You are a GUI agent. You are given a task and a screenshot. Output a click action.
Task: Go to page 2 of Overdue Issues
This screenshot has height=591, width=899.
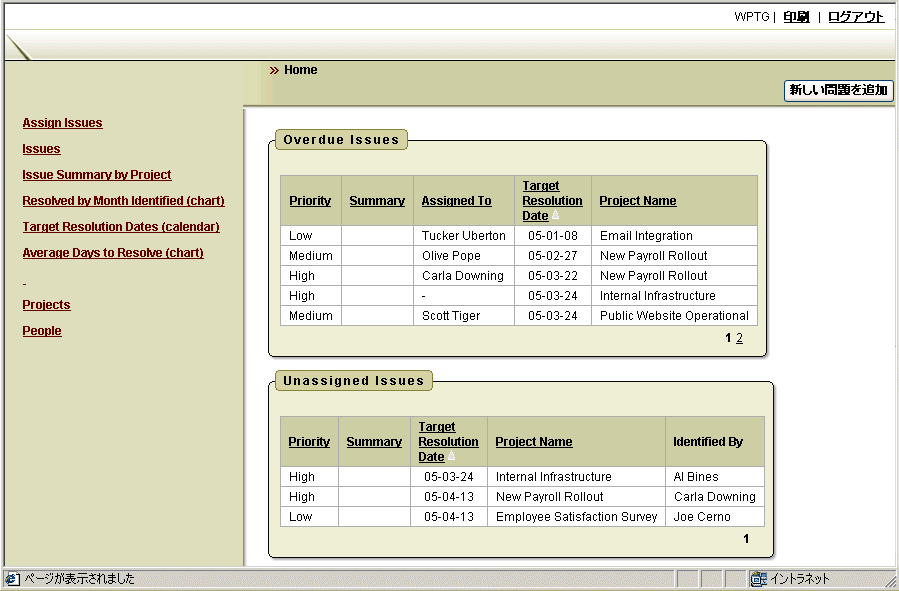pos(739,338)
